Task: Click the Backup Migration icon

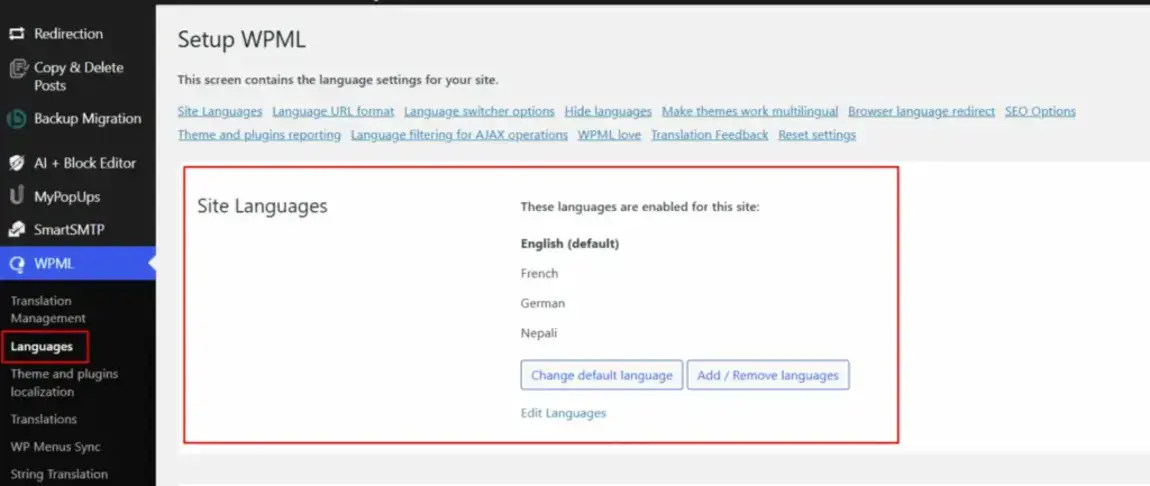Action: [x=17, y=119]
